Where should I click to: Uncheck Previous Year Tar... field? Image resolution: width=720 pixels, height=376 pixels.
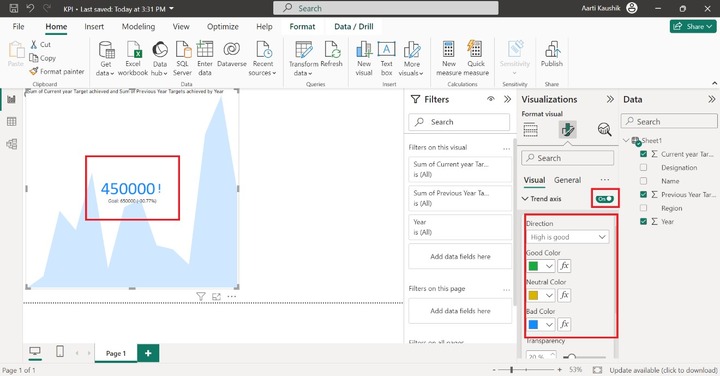[x=643, y=195]
